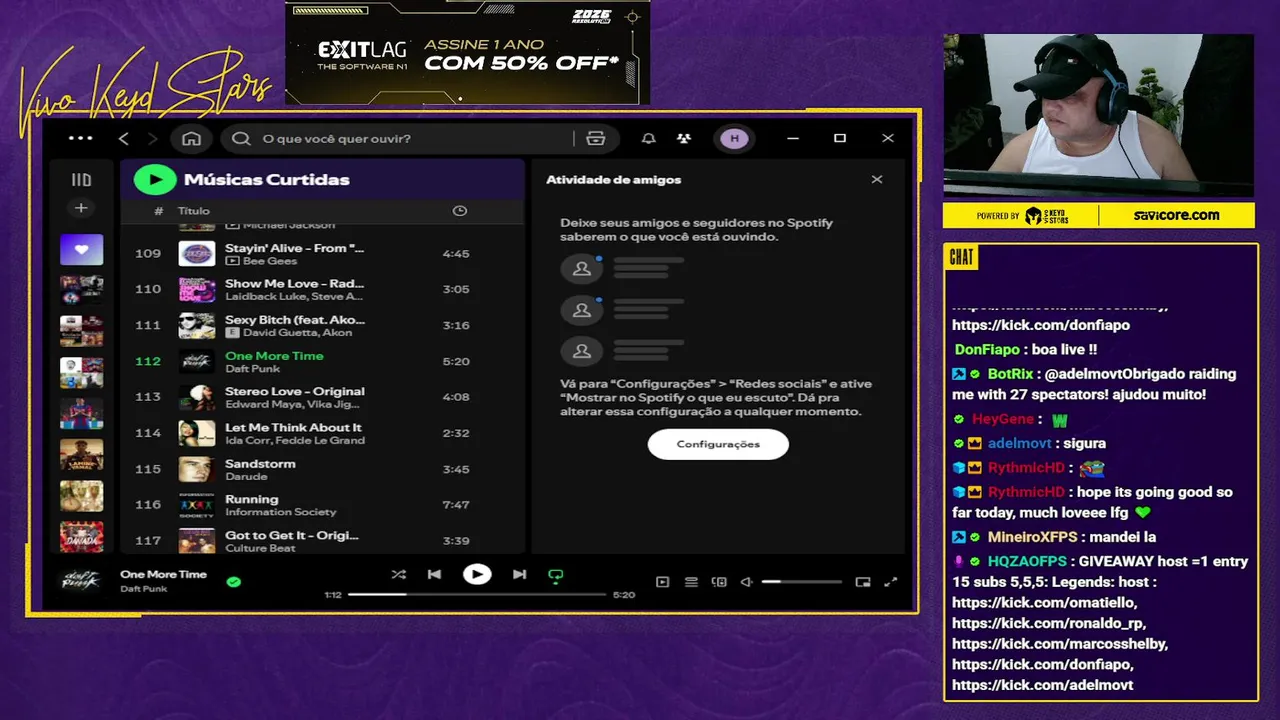Screen dimensions: 1280x720
Task: Go forward in Spotify navigation
Action: 152,138
